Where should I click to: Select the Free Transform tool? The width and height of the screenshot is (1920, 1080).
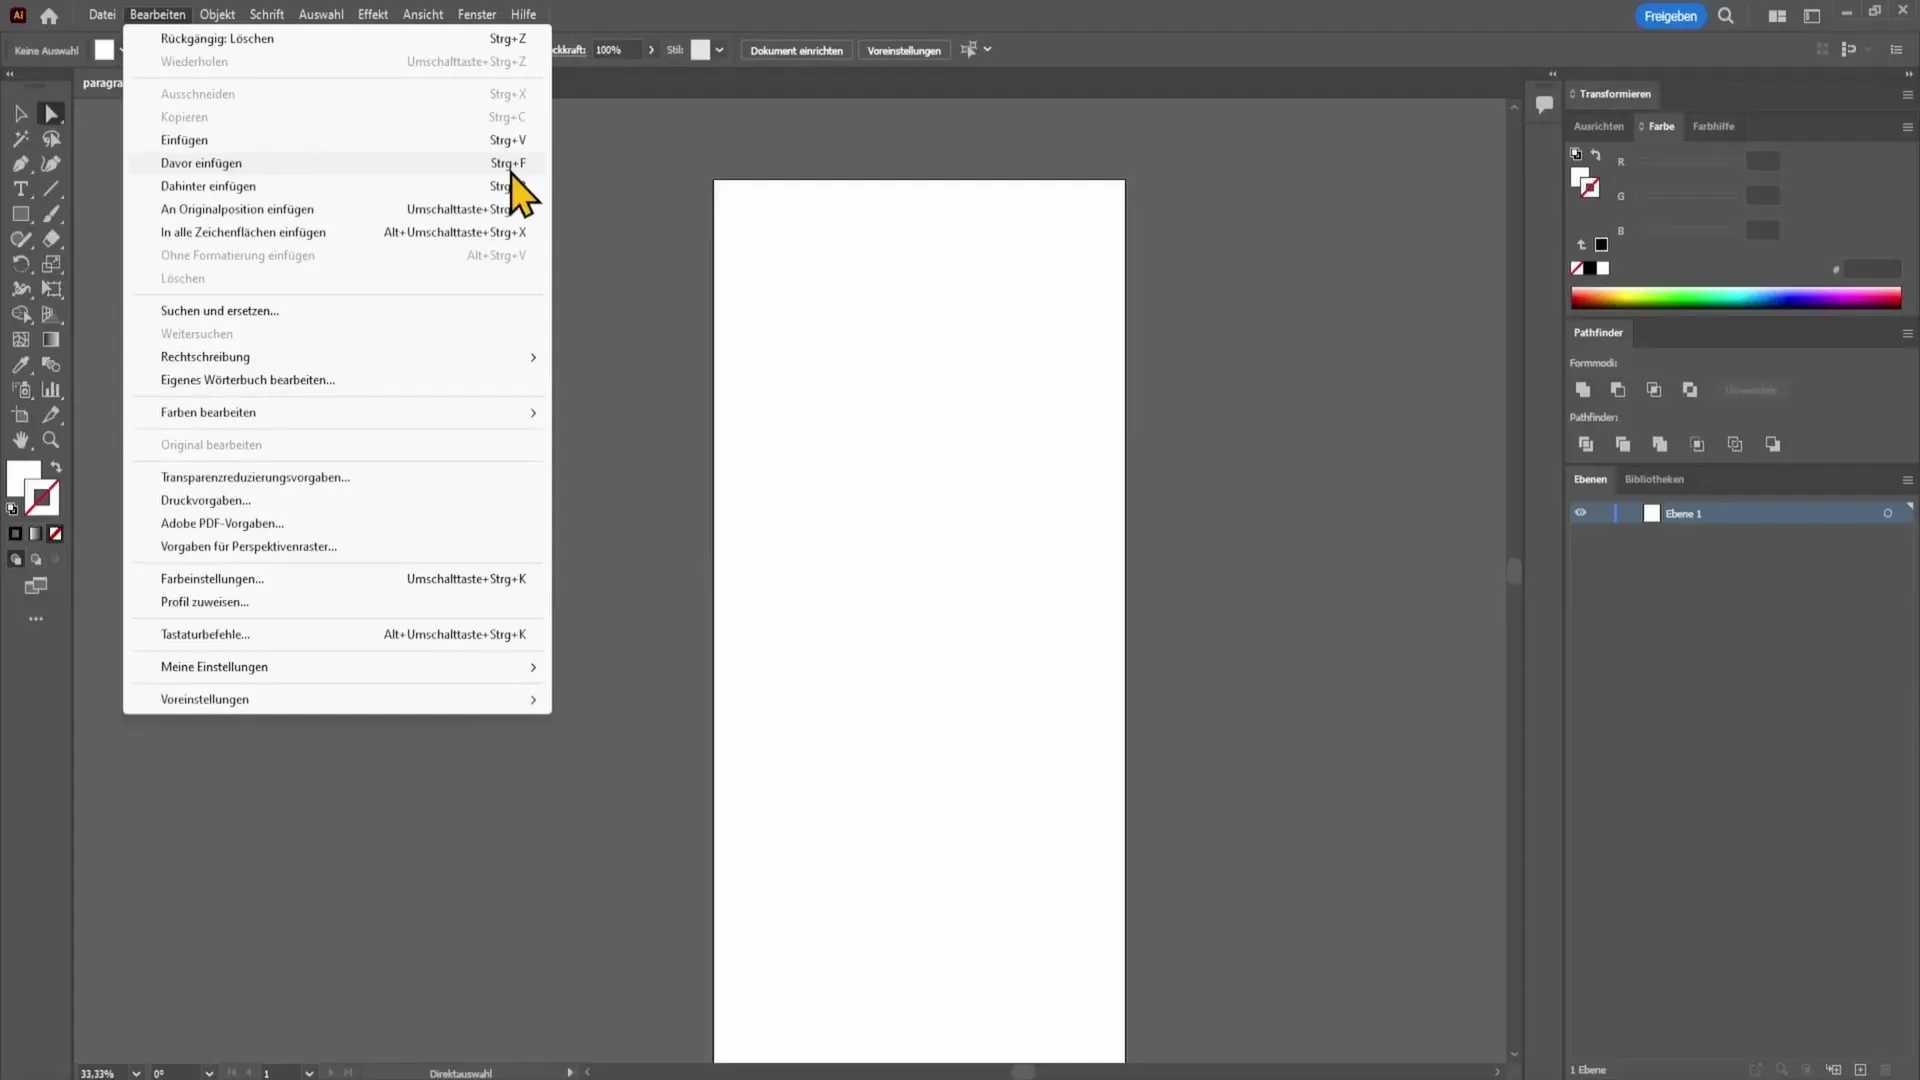51,289
